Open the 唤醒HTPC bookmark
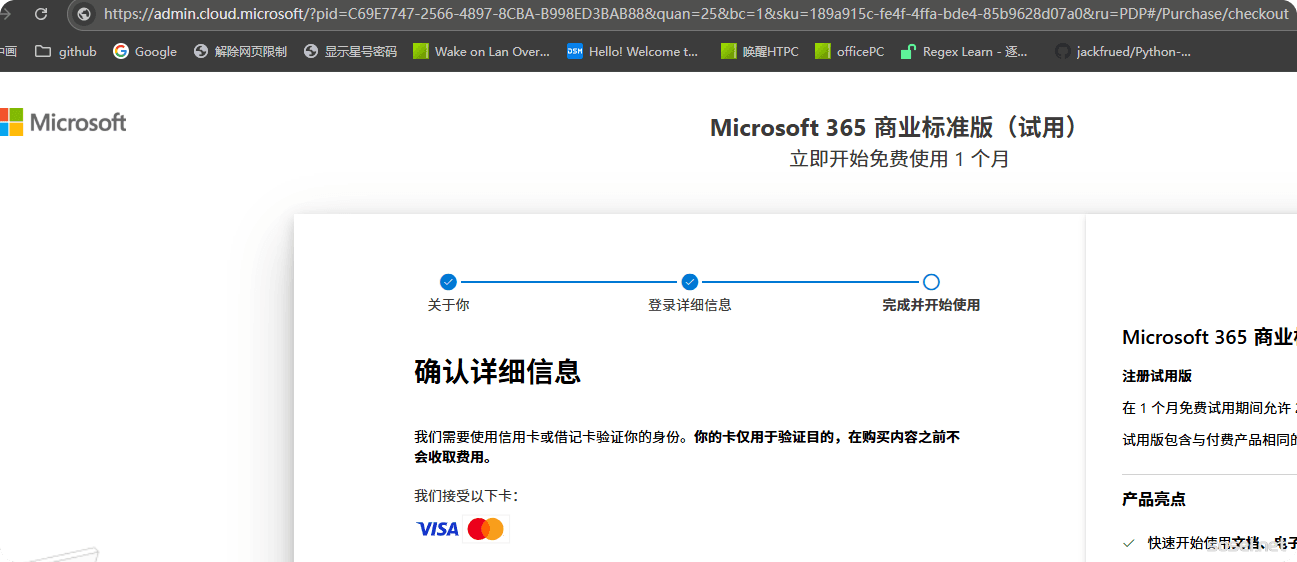Image resolution: width=1297 pixels, height=562 pixels. [x=759, y=51]
